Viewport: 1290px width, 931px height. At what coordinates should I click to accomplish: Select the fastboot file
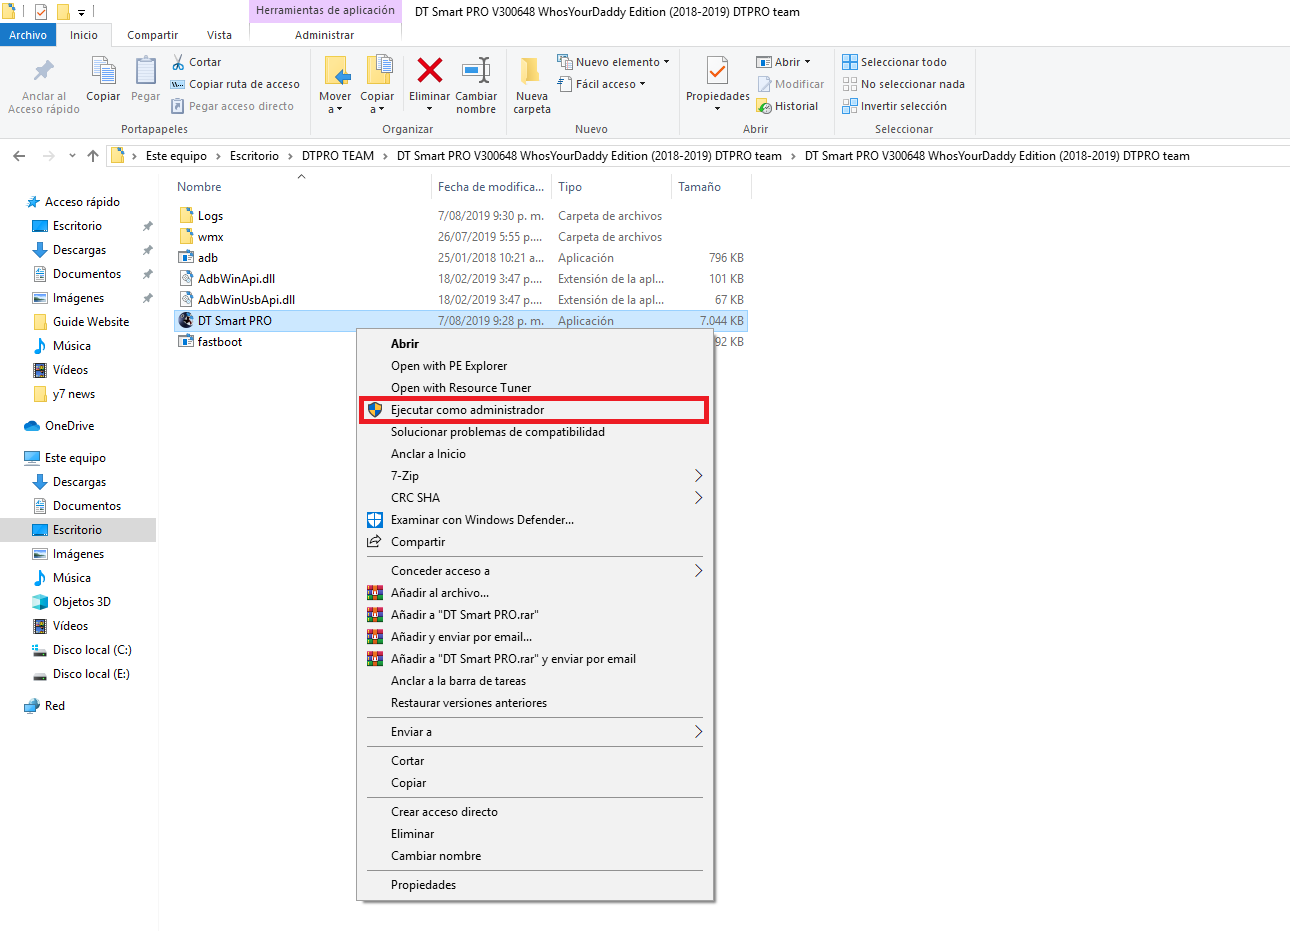click(219, 342)
